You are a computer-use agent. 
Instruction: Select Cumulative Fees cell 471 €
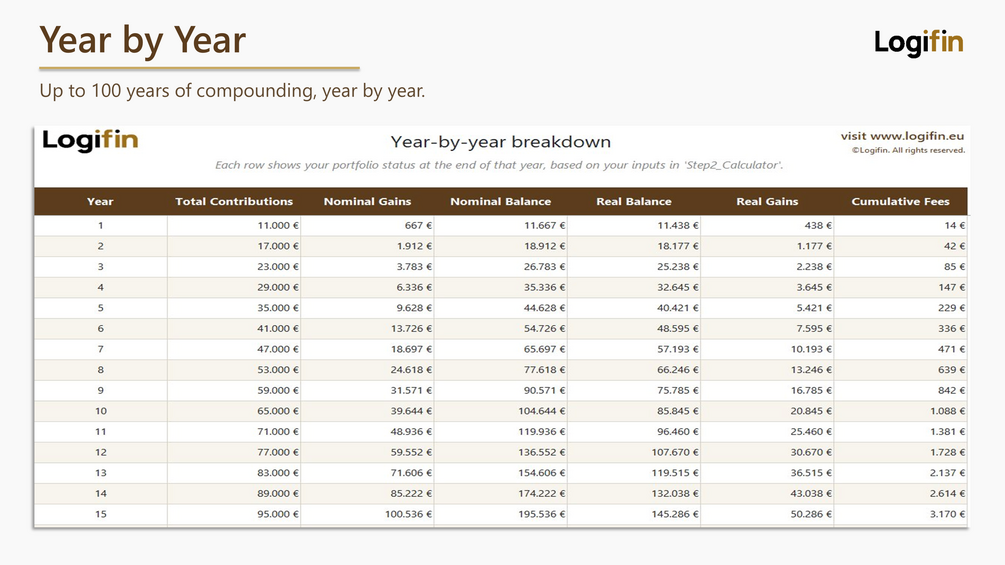pos(901,349)
